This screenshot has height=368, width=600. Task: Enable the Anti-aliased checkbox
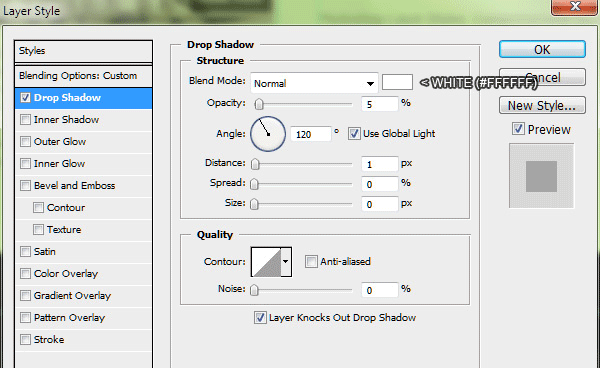coord(311,262)
